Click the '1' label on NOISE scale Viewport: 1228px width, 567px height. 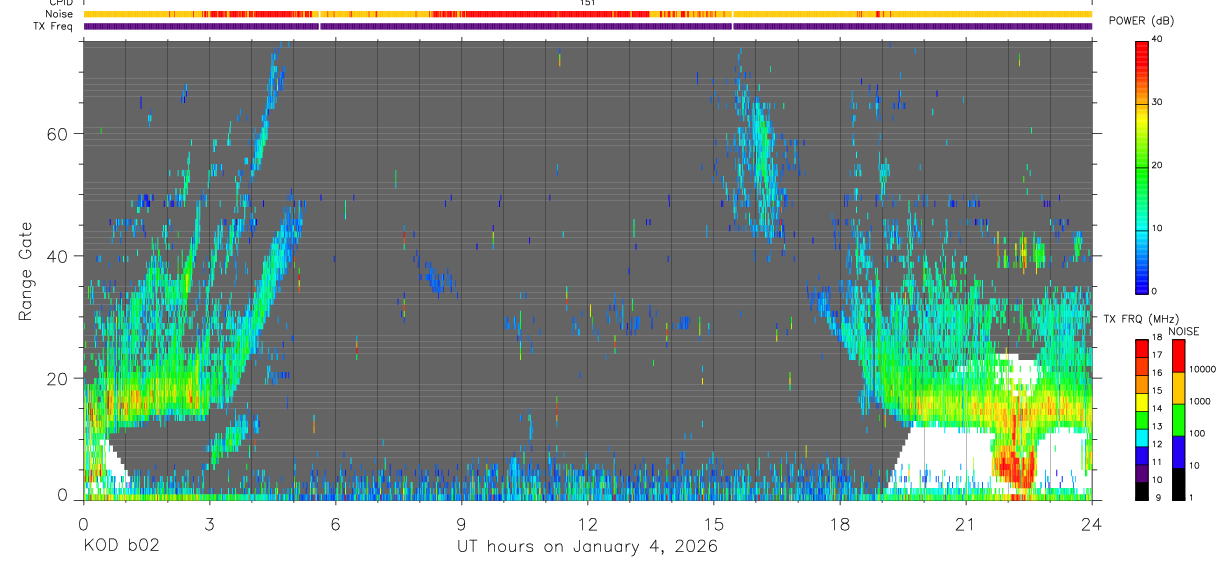pos(1192,497)
